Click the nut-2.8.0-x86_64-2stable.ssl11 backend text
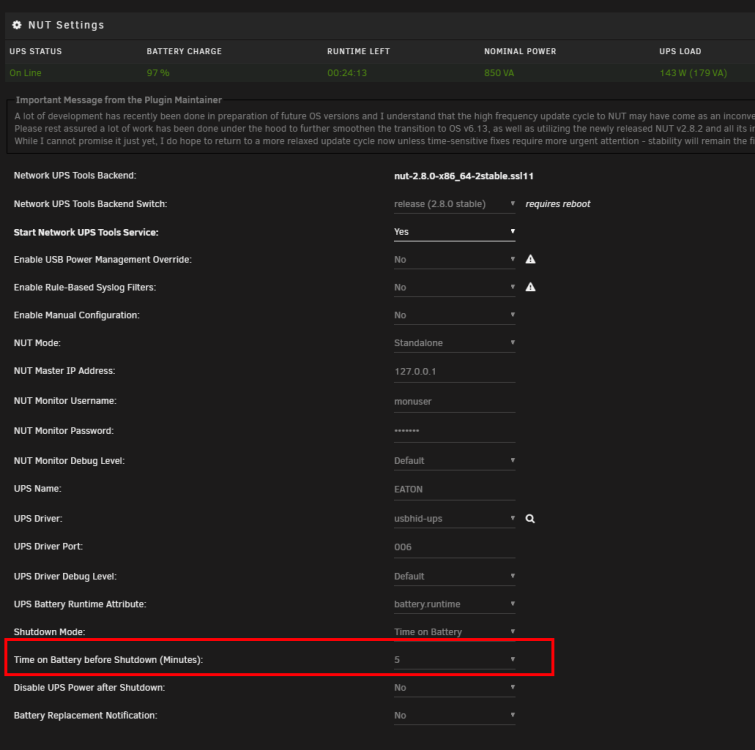The height and width of the screenshot is (750, 755). [x=464, y=176]
